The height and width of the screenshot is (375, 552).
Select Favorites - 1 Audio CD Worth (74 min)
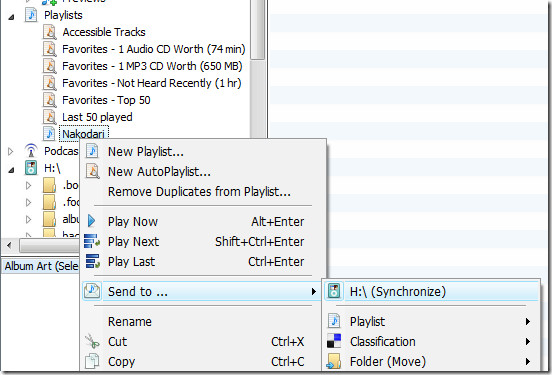click(x=153, y=49)
